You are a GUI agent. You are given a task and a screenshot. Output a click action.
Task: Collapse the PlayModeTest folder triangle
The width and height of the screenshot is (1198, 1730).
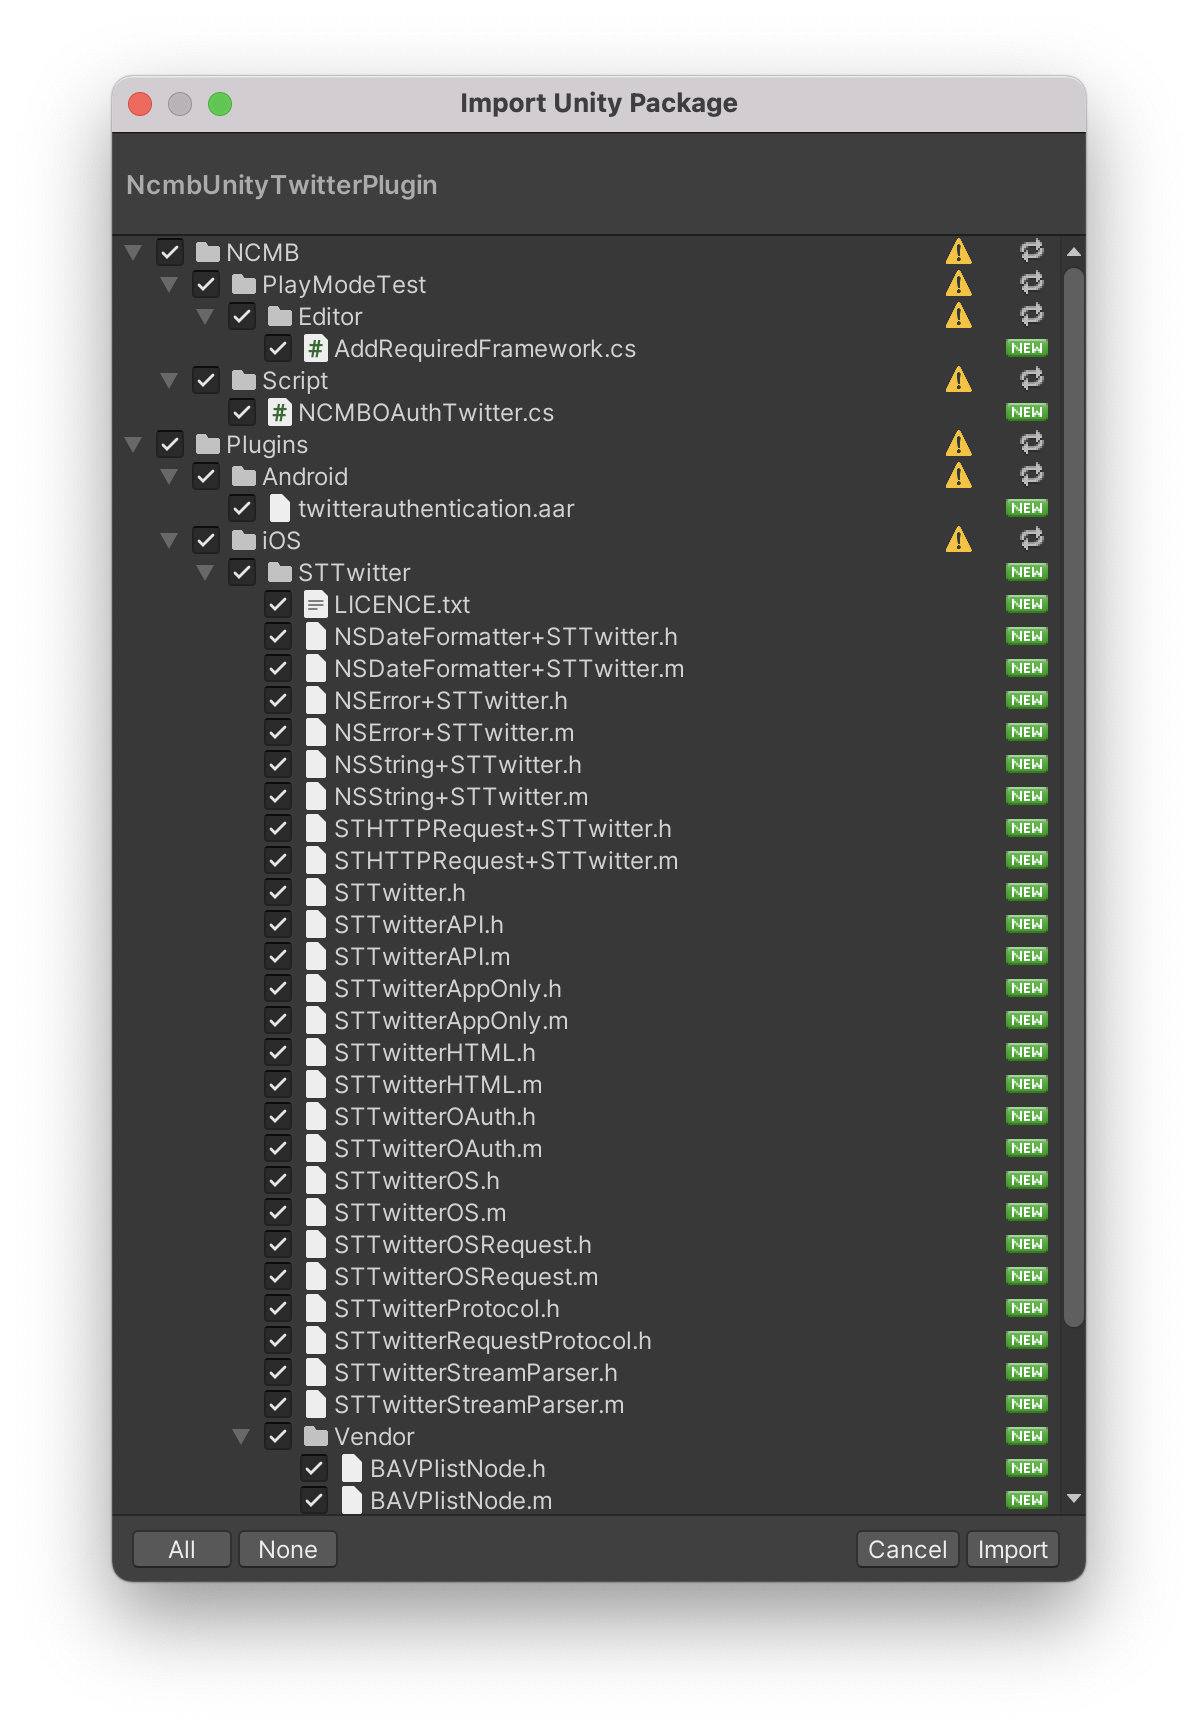tap(169, 284)
